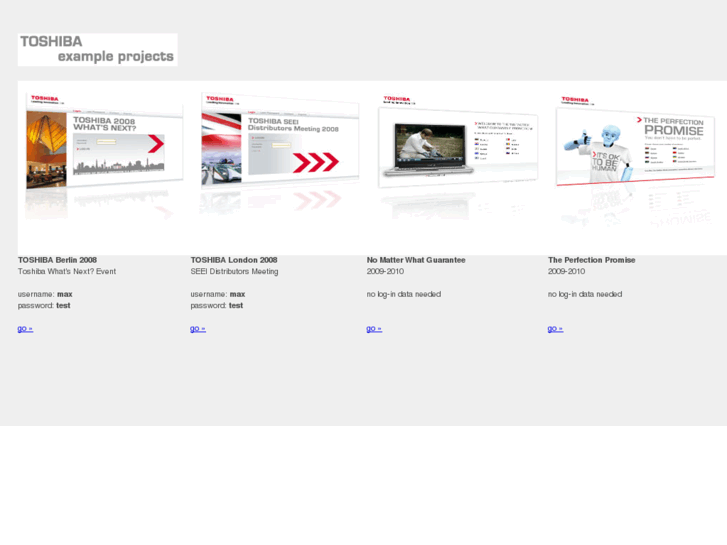
Task: Follow the go link under No Matter What Guarantee
Action: coord(374,329)
